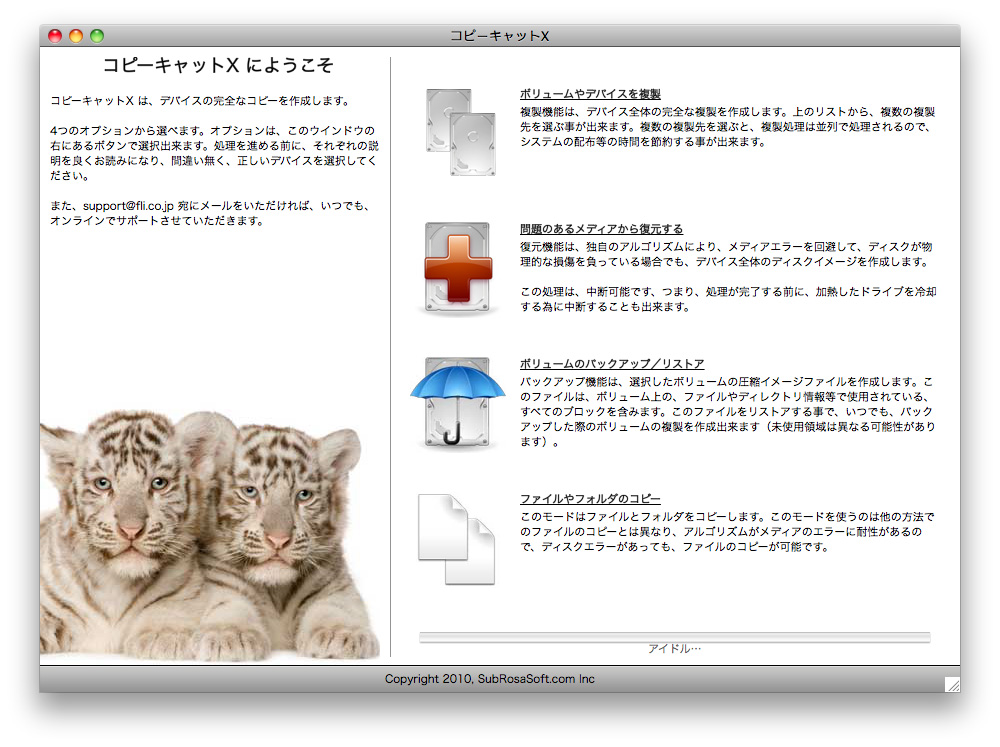Screen dimensions: 1000x747
Task: Click the 4つのオプションから選べます paragraph
Action: click(214, 153)
